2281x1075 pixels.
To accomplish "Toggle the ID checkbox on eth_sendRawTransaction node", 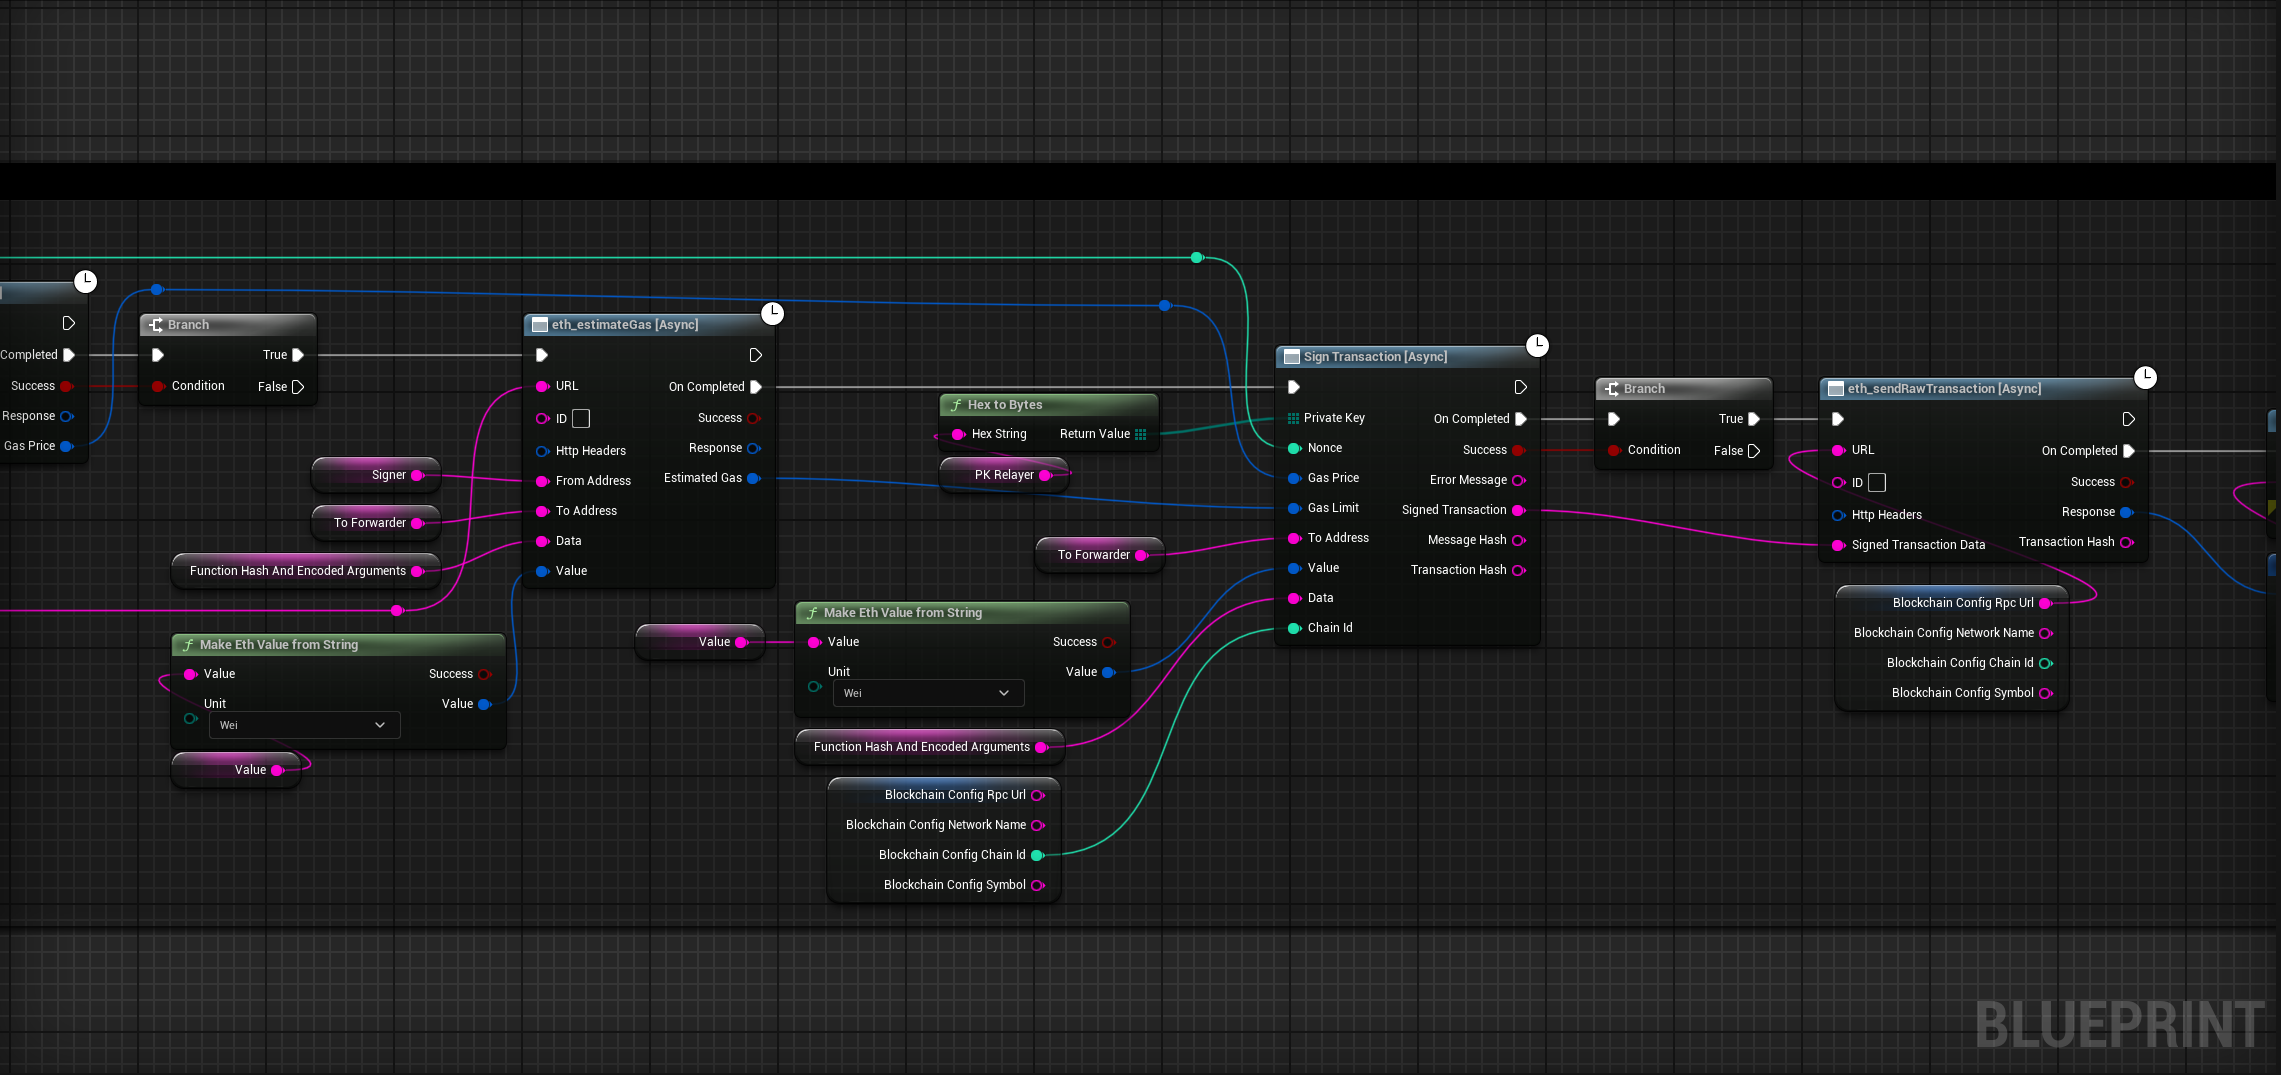I will click(x=1877, y=483).
